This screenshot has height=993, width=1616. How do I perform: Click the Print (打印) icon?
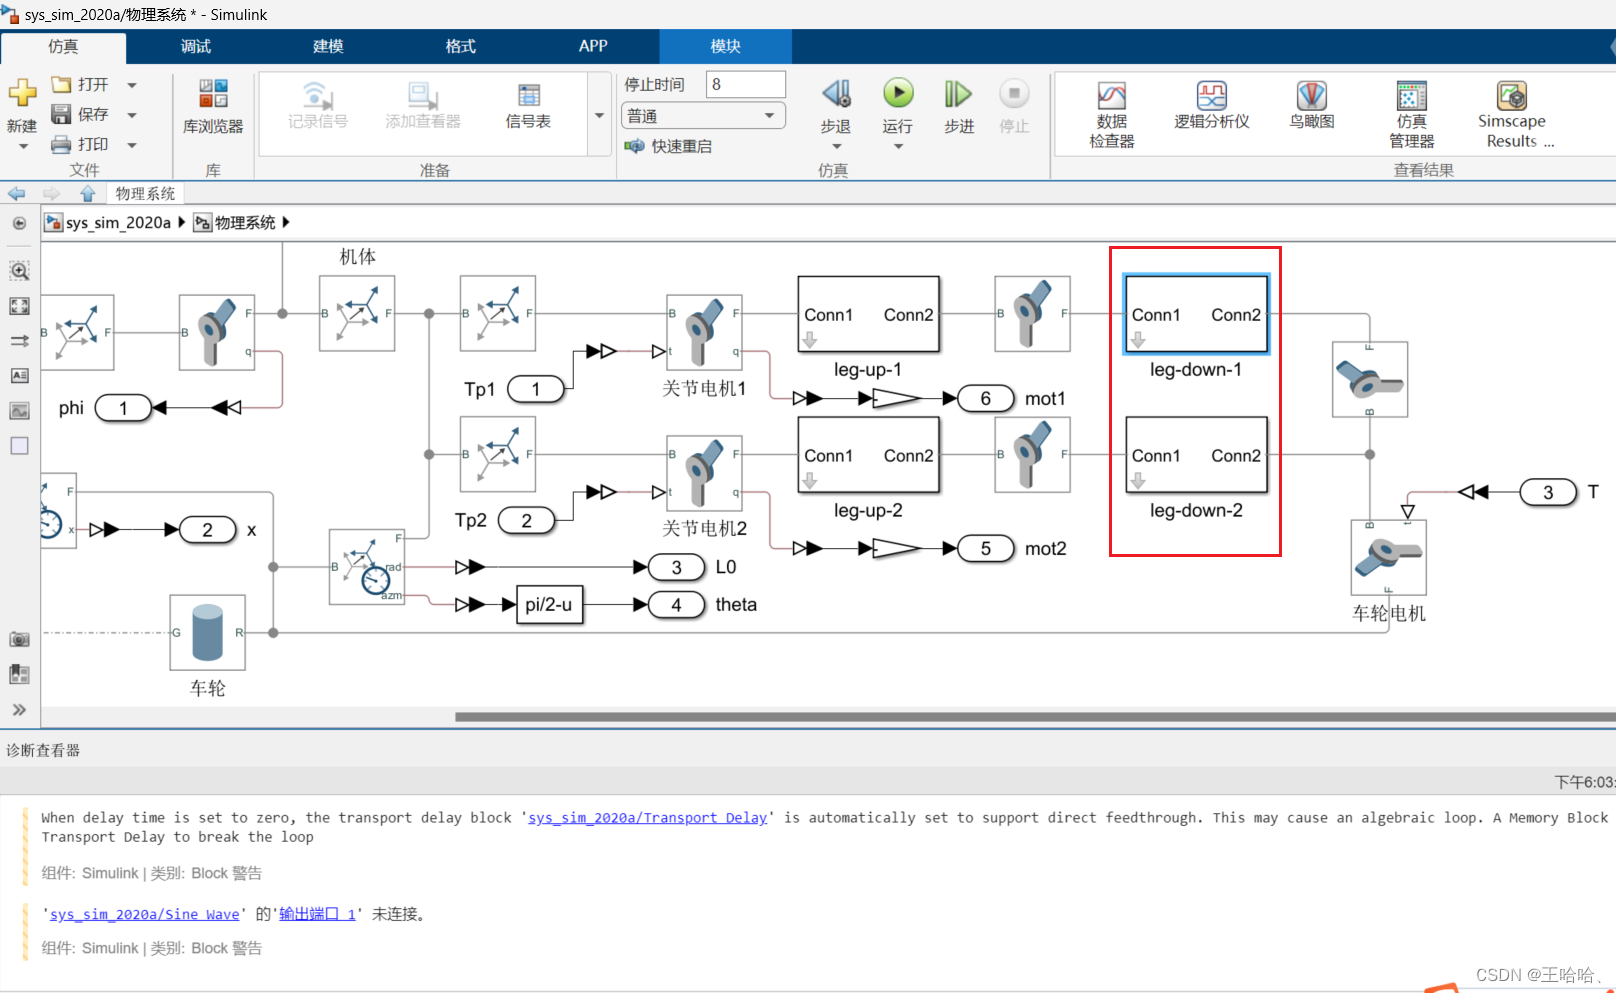[62, 144]
